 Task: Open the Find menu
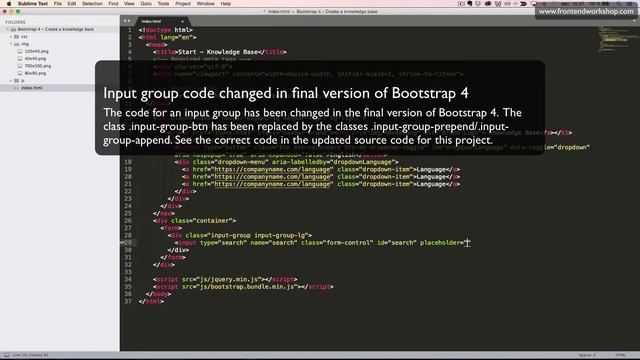[113, 4]
